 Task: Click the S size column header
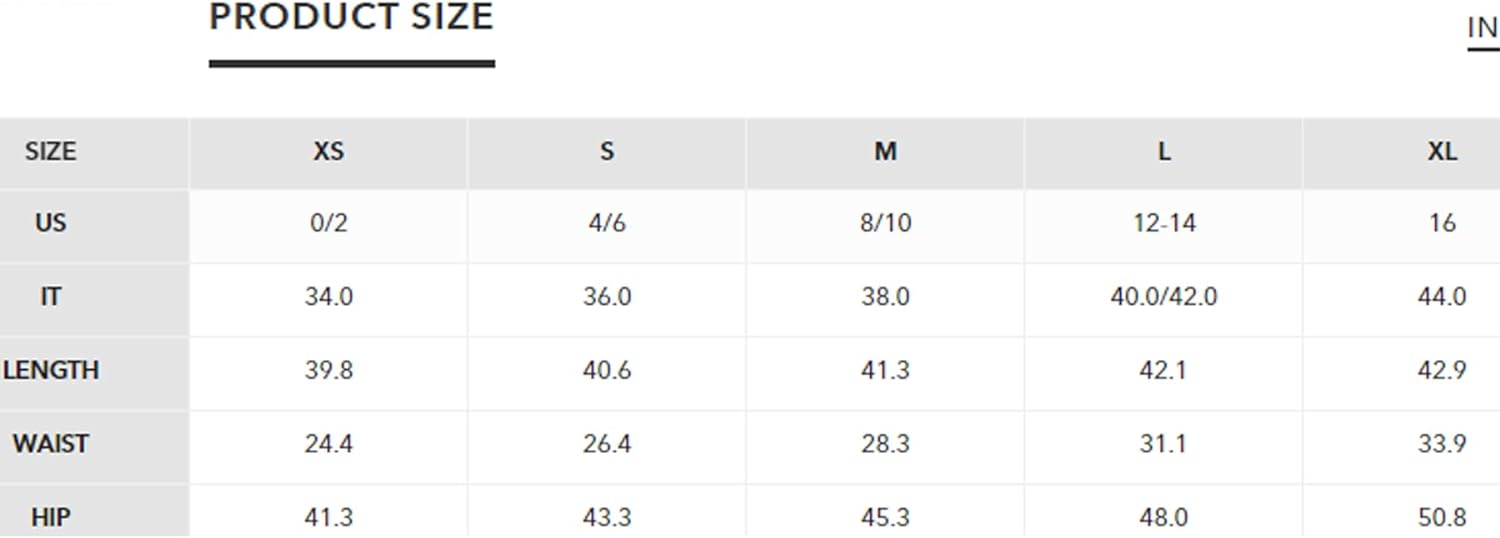click(607, 152)
